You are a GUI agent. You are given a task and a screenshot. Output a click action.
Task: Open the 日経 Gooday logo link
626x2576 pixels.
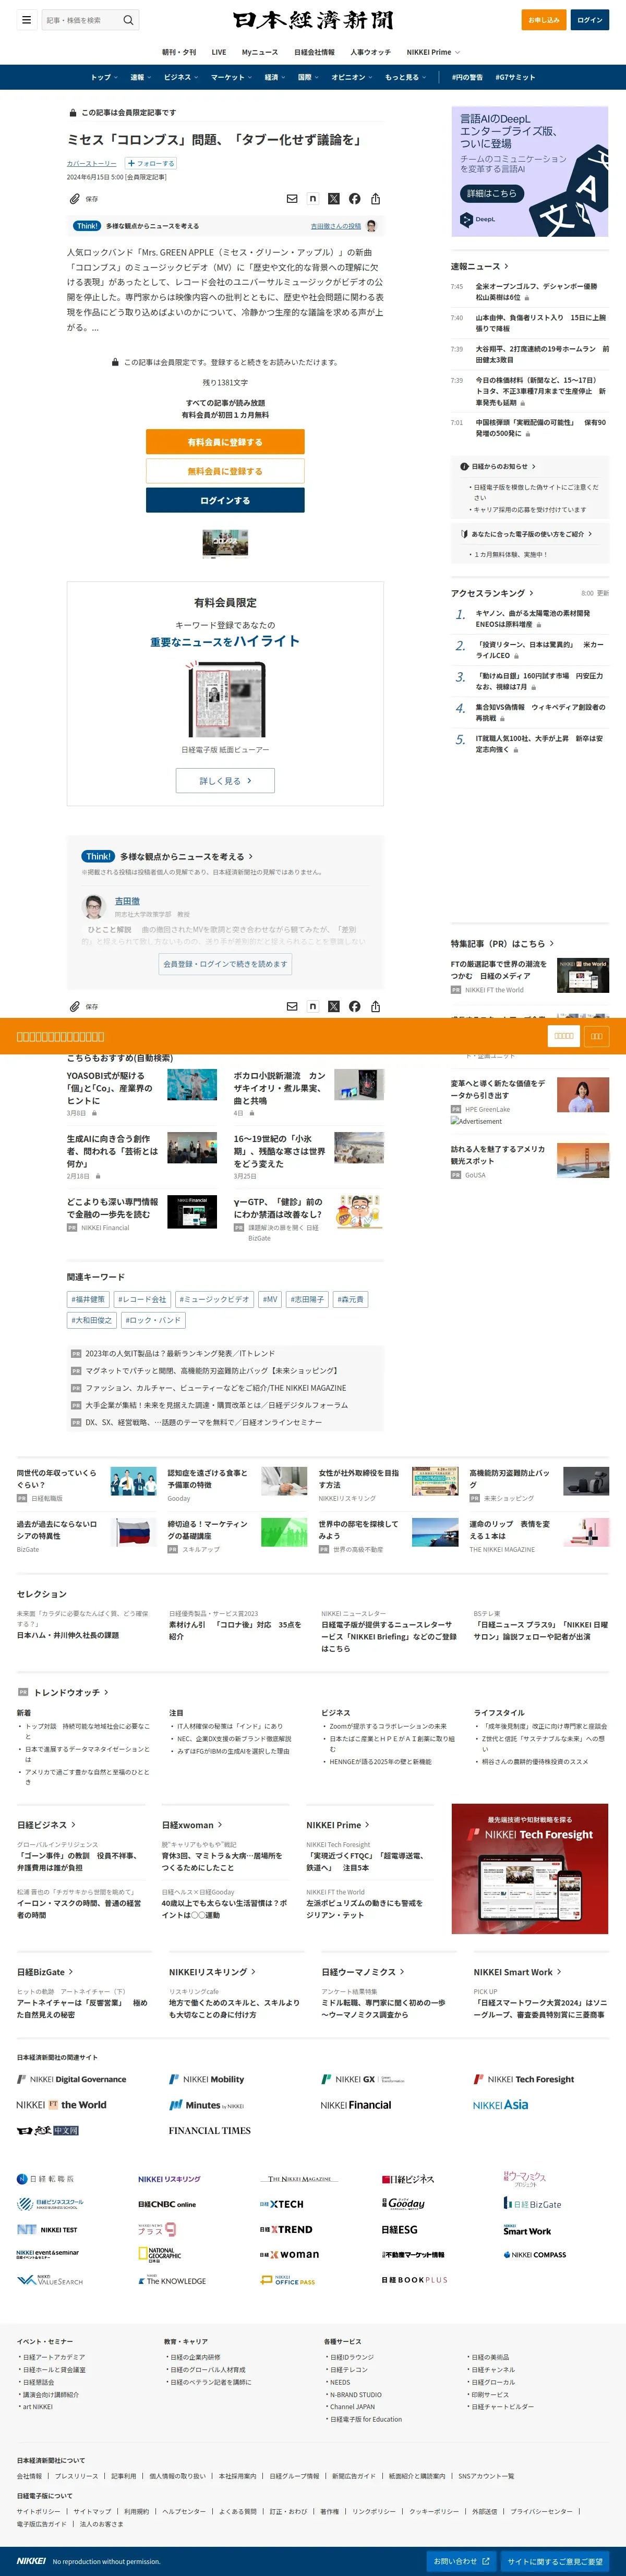[403, 2203]
